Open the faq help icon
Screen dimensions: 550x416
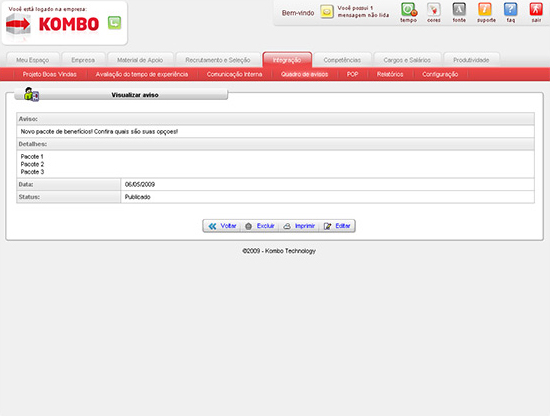(x=510, y=9)
